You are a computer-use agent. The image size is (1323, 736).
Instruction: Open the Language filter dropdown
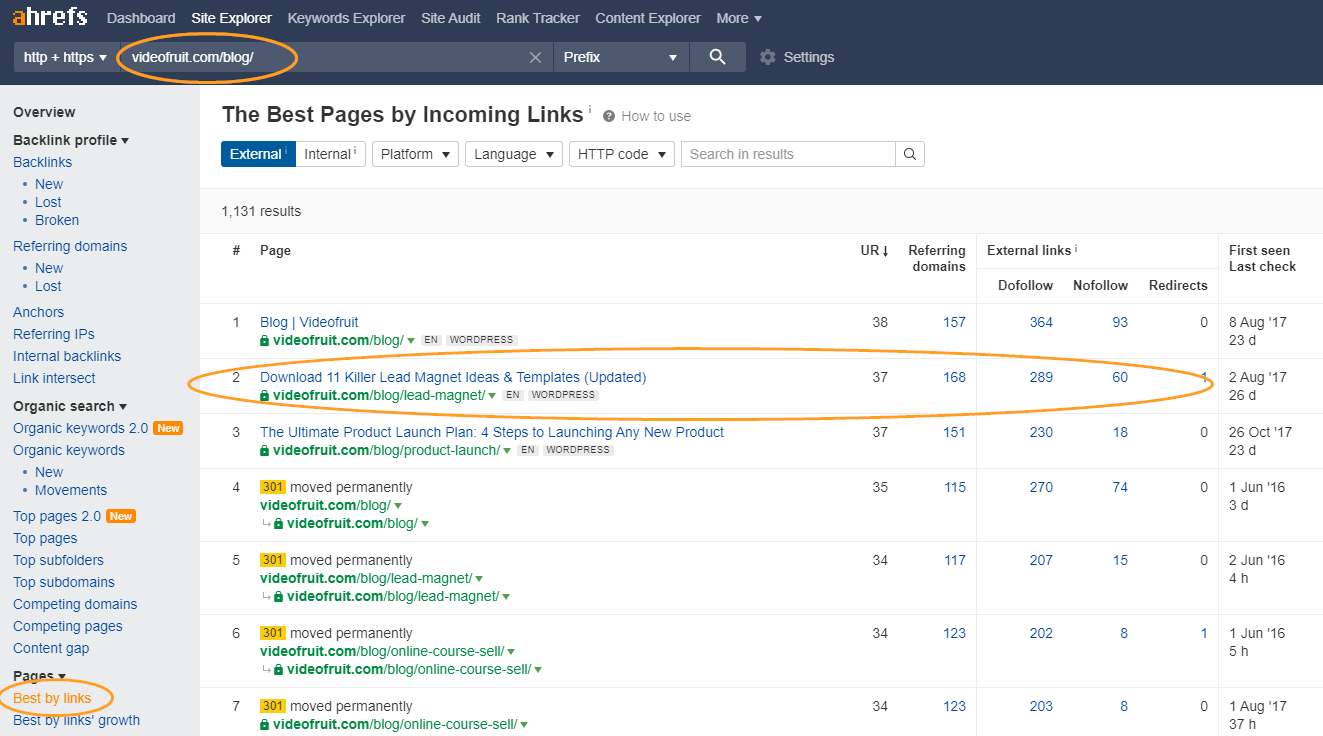(x=514, y=154)
